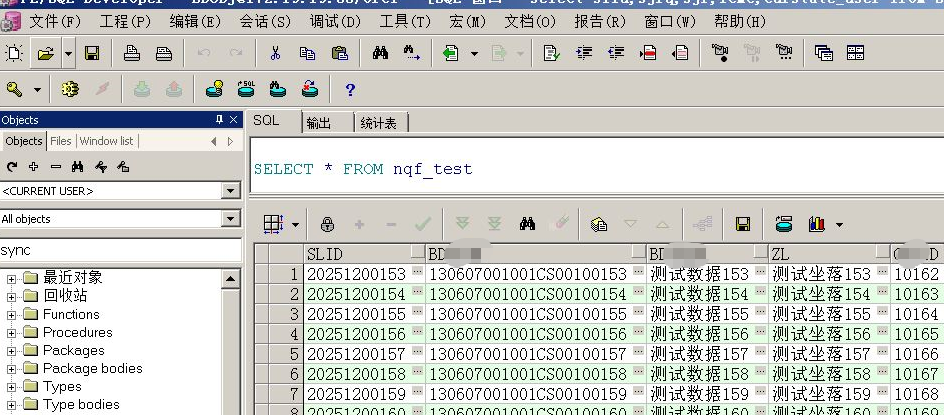The width and height of the screenshot is (944, 415).
Task: Click the Paste clipboard icon
Action: click(x=340, y=53)
